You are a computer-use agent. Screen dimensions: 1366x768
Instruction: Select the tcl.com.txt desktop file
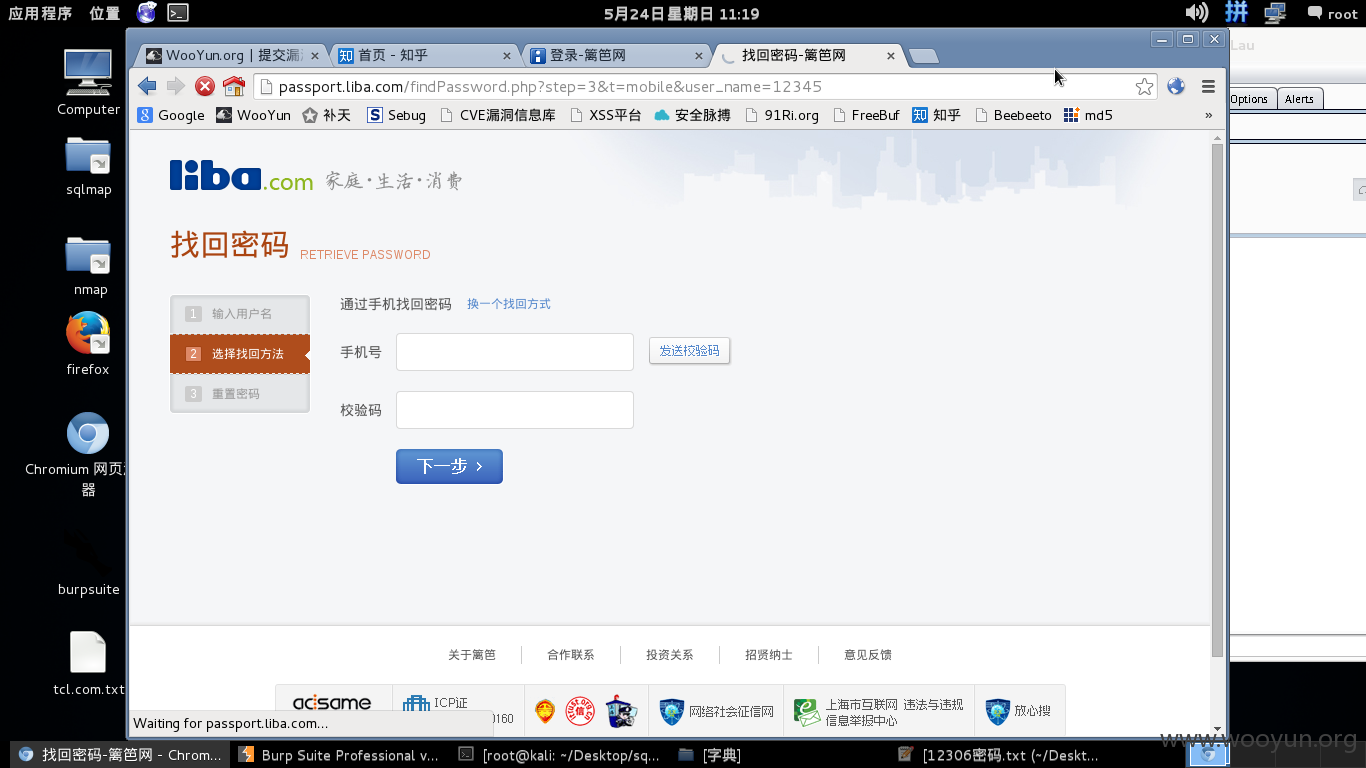[x=88, y=664]
